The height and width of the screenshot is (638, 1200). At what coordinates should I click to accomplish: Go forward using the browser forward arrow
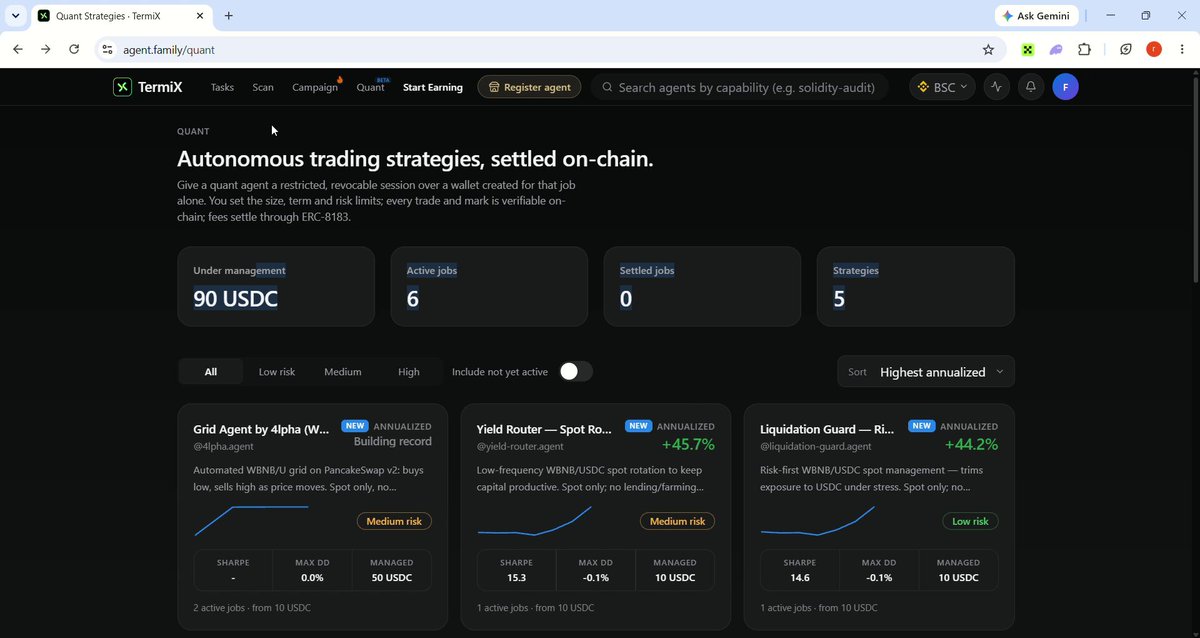pos(46,49)
